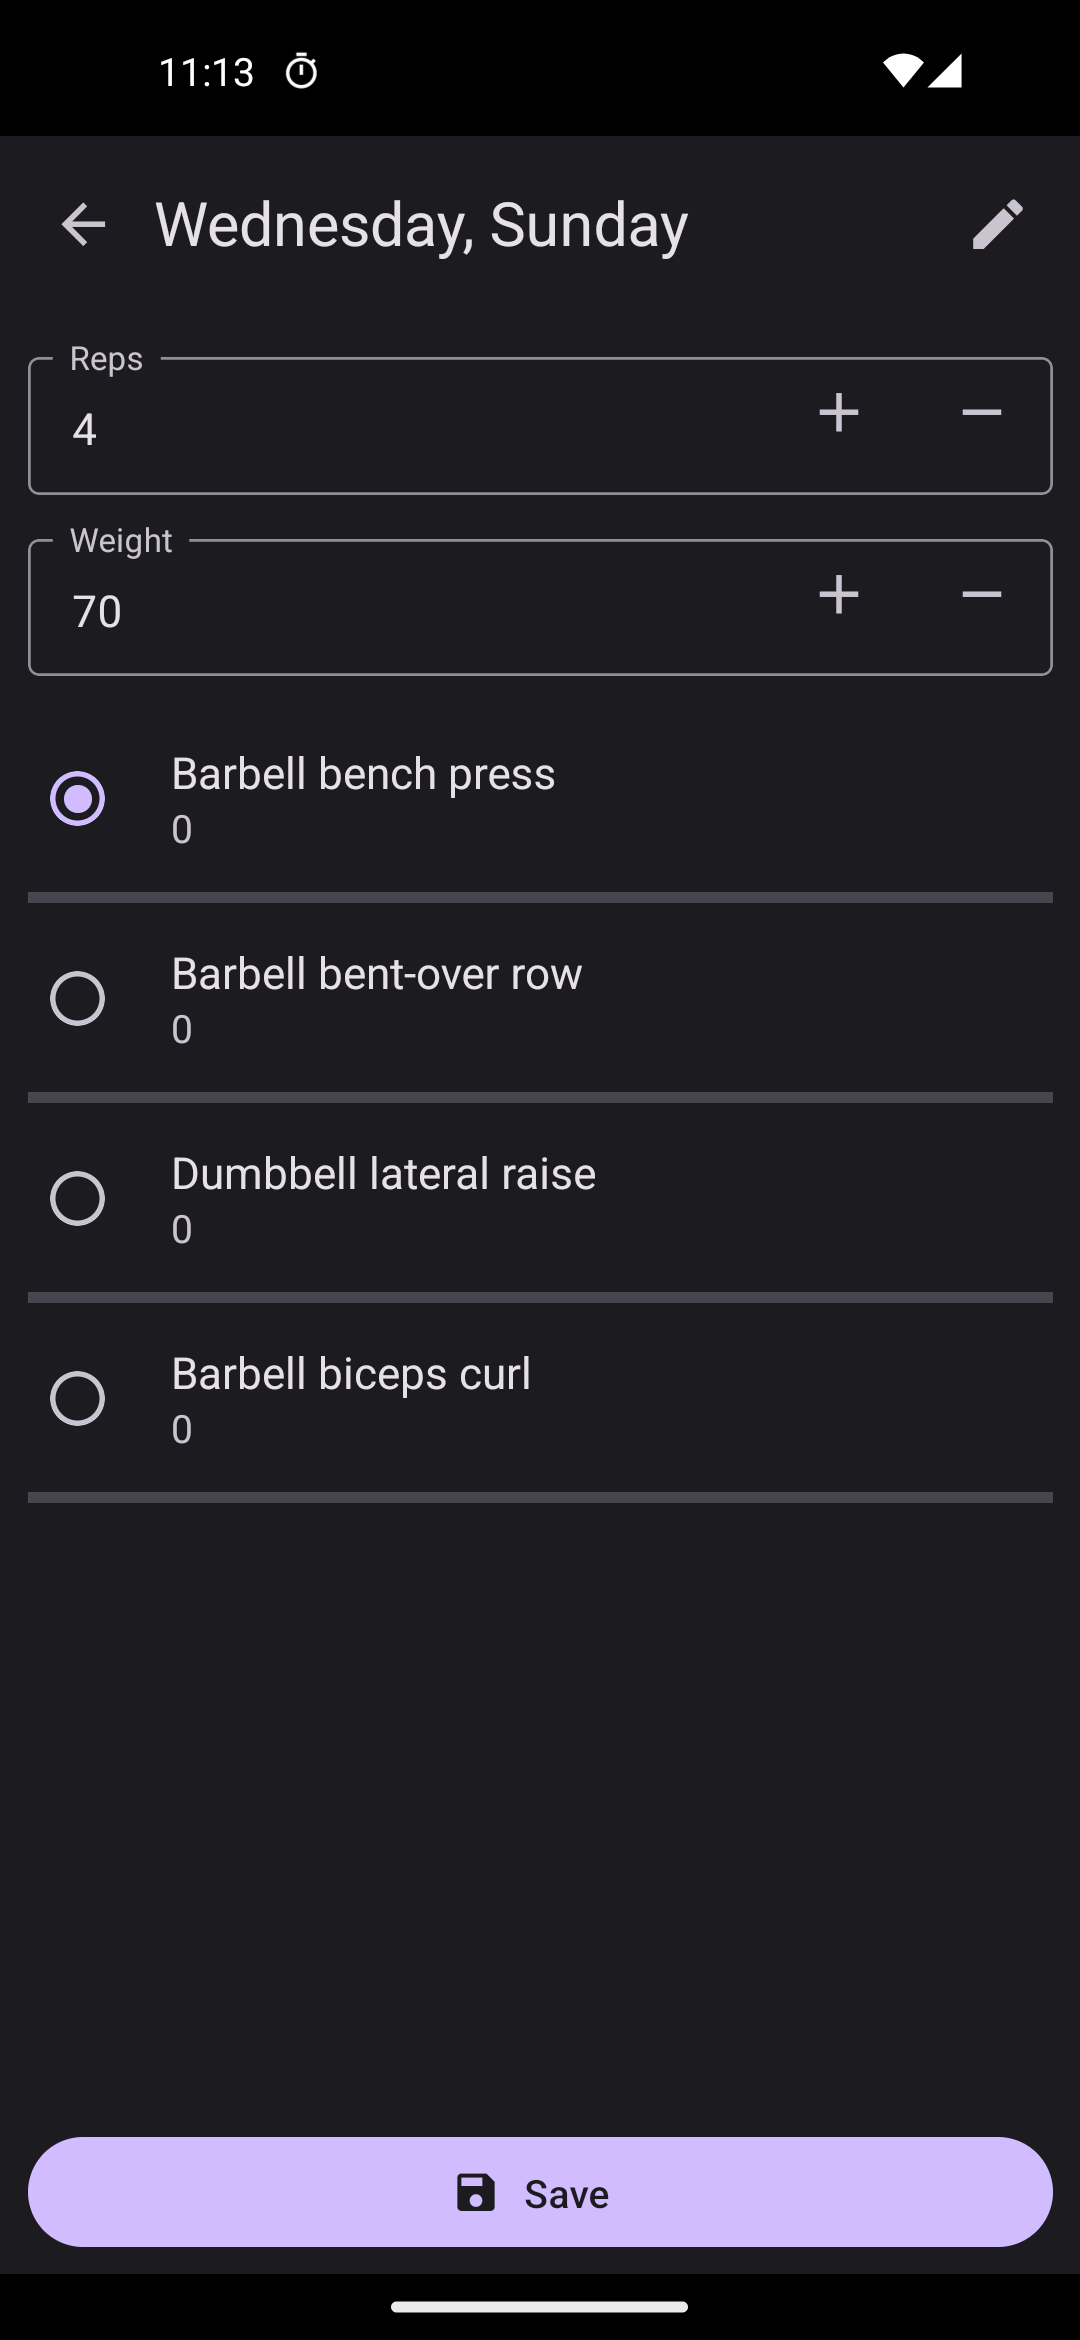Increase reps with the plus icon

[838, 413]
